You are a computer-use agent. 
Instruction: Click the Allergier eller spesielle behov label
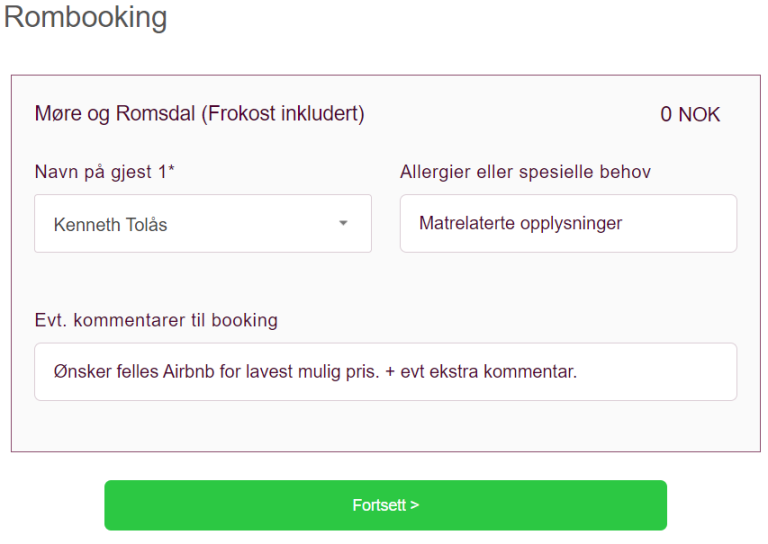click(x=525, y=172)
